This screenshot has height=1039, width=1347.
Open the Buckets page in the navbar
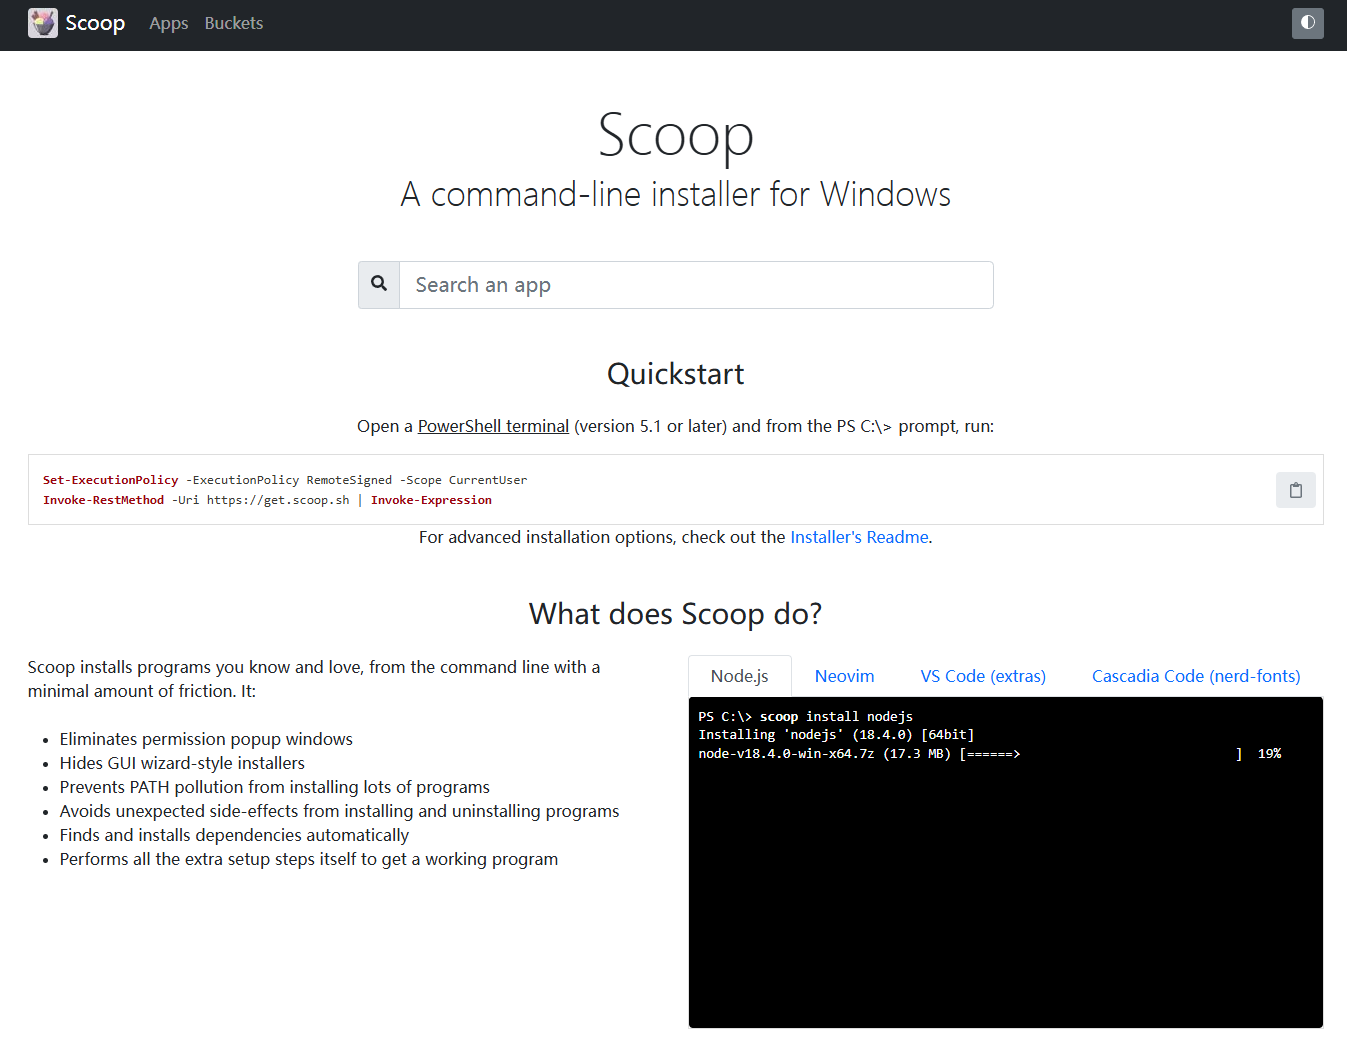[x=234, y=23]
